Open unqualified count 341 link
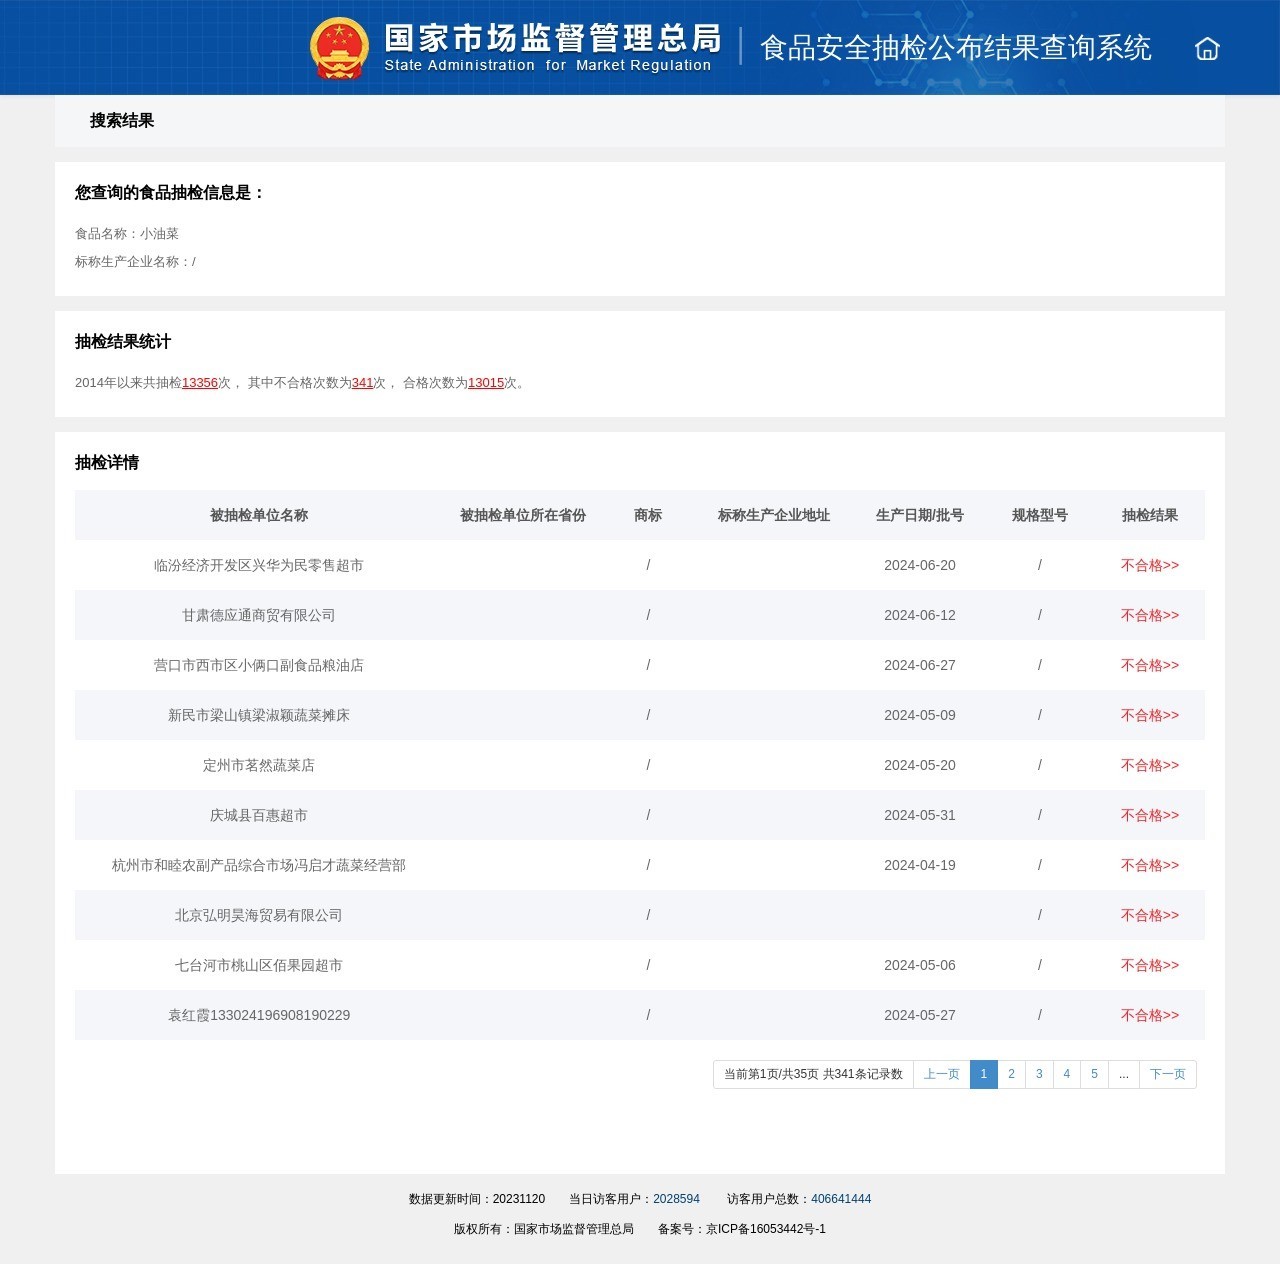The width and height of the screenshot is (1280, 1264). pyautogui.click(x=362, y=383)
